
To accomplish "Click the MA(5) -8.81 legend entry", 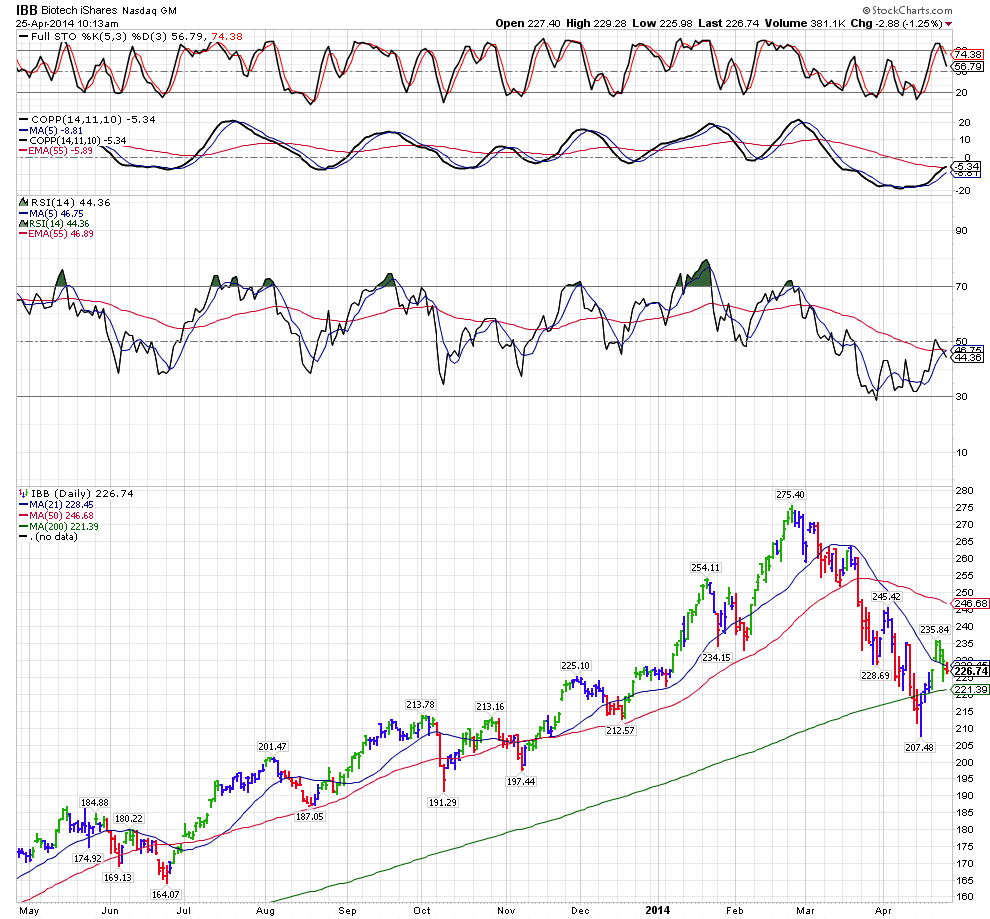I will [x=51, y=131].
